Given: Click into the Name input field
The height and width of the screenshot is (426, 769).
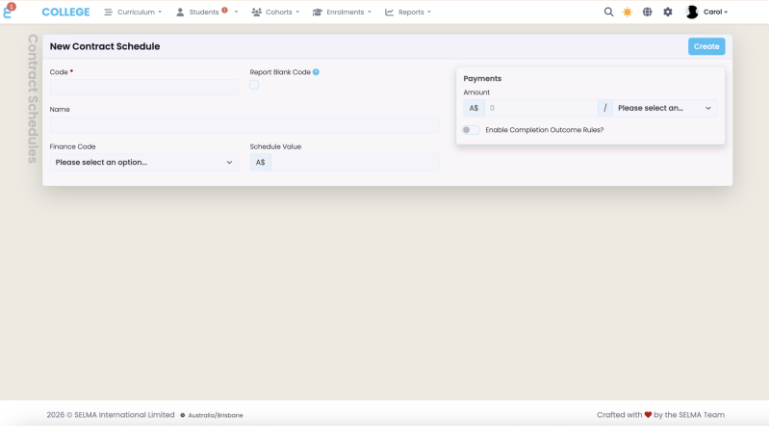Looking at the screenshot, I should [x=244, y=125].
